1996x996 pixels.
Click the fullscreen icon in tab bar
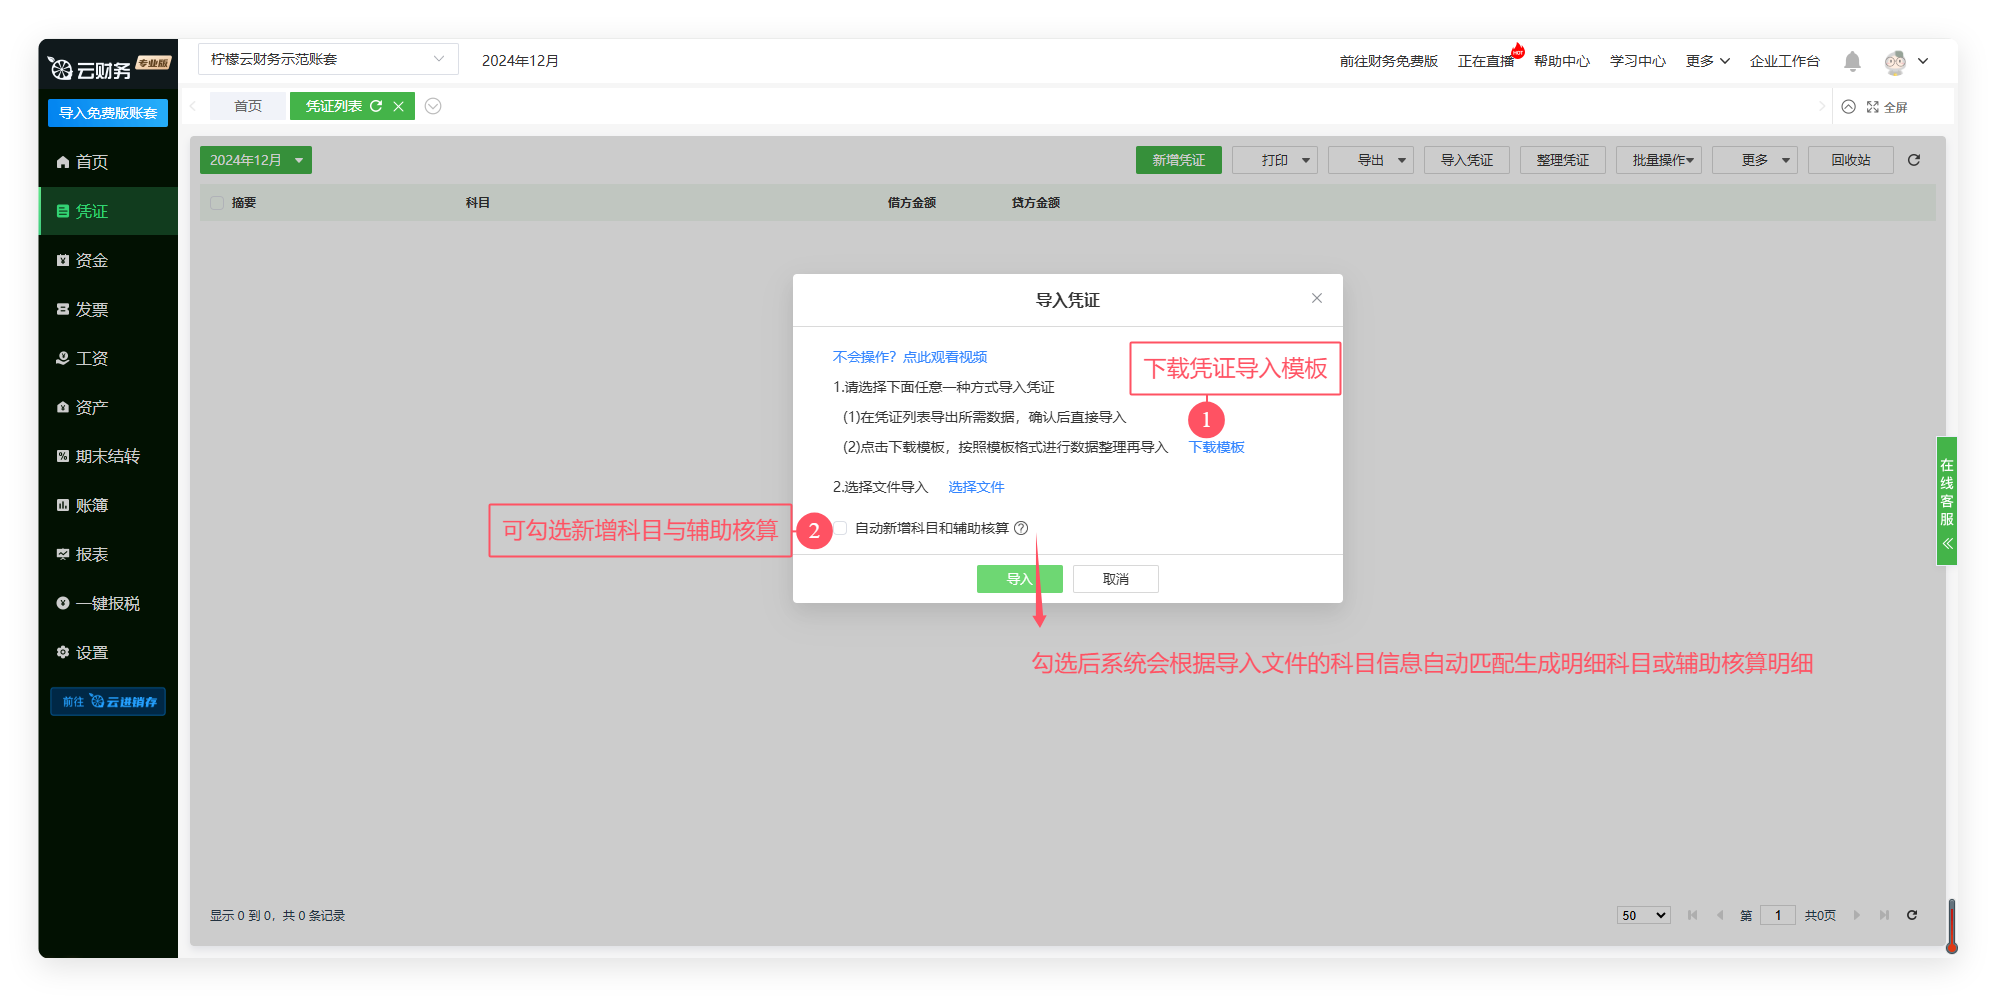pyautogui.click(x=1873, y=107)
